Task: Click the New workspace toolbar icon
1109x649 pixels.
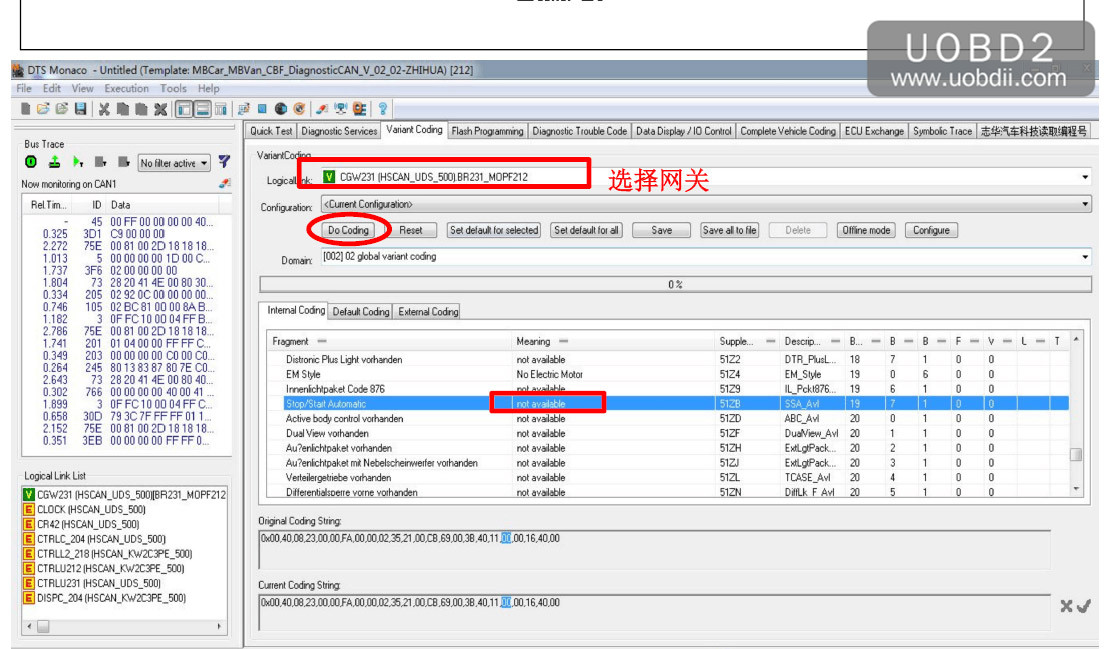Action: coord(25,109)
